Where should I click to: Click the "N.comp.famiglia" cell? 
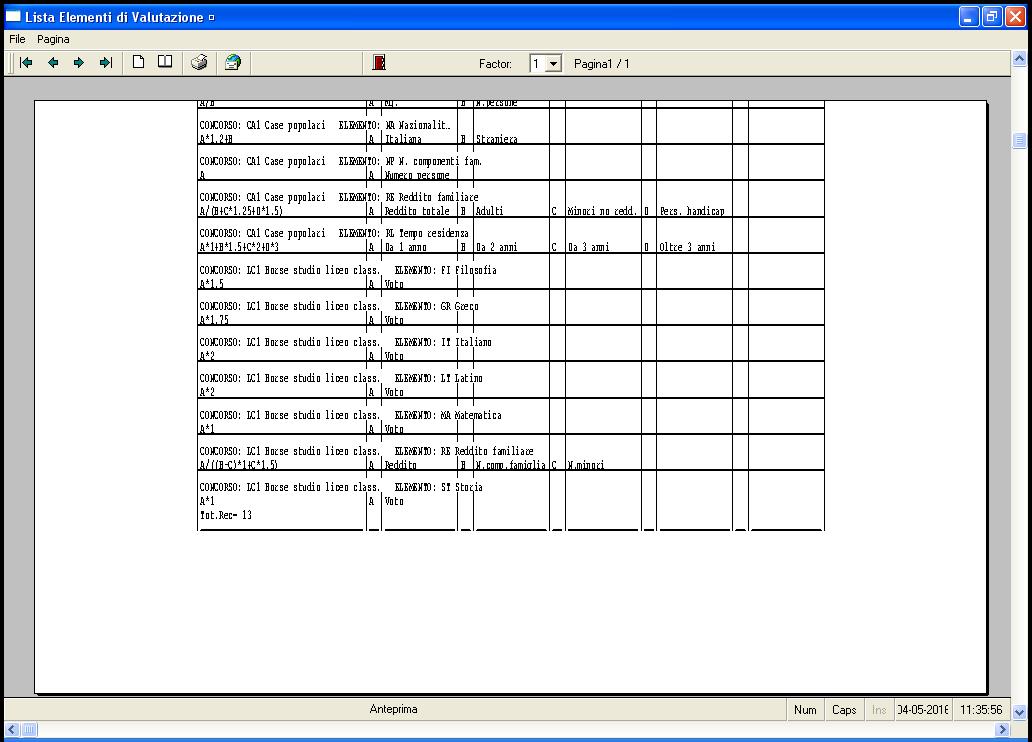[x=511, y=465]
